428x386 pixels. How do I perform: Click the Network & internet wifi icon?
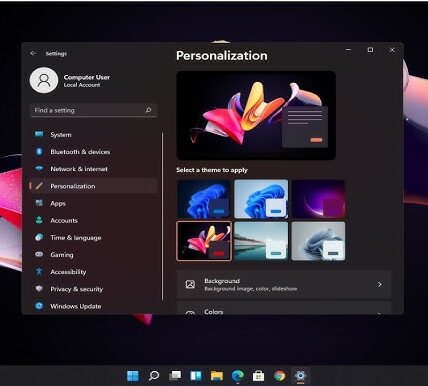(x=39, y=169)
